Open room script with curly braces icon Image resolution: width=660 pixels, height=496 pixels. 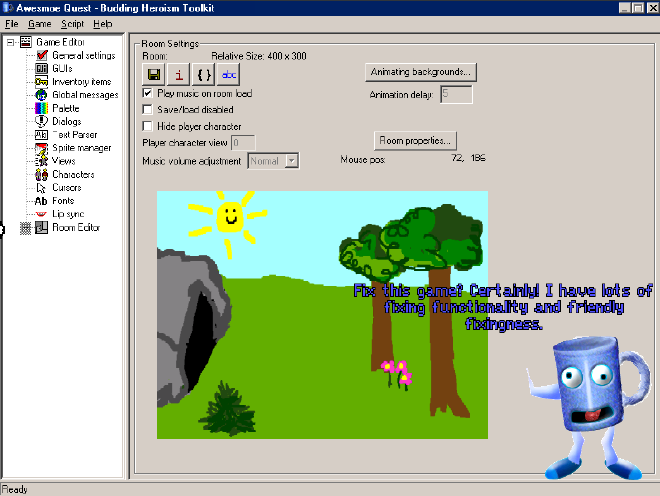204,74
